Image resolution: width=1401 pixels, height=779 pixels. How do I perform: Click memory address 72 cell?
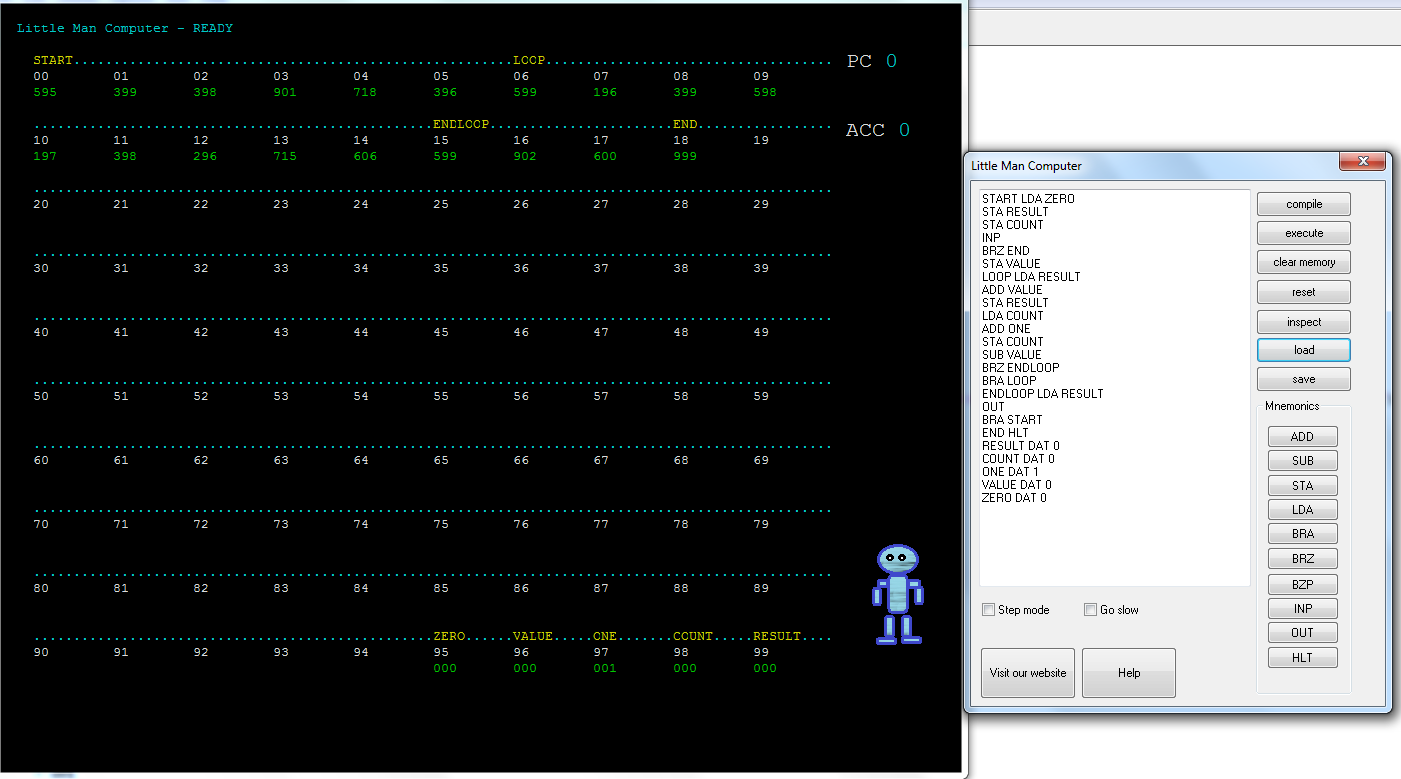[201, 524]
